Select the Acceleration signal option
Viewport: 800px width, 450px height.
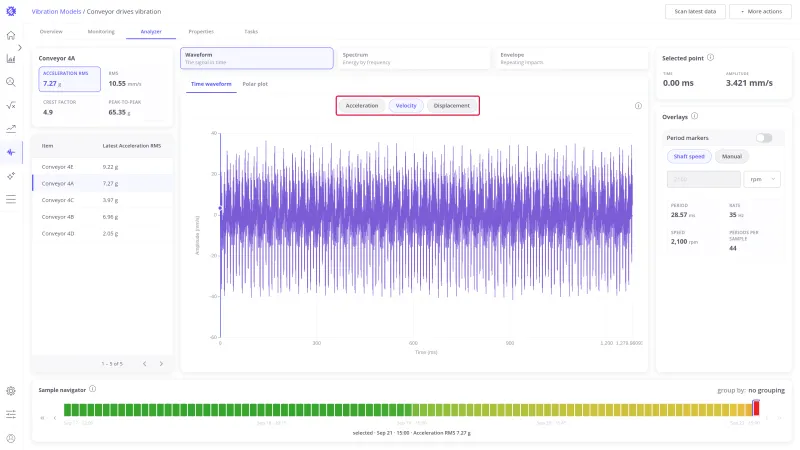(362, 106)
